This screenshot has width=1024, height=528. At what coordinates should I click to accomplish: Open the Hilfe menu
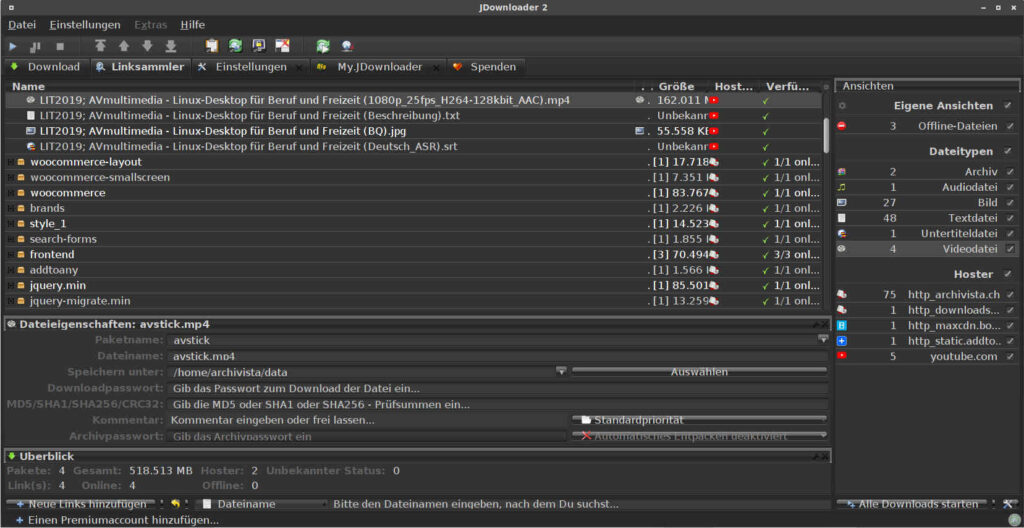point(193,25)
